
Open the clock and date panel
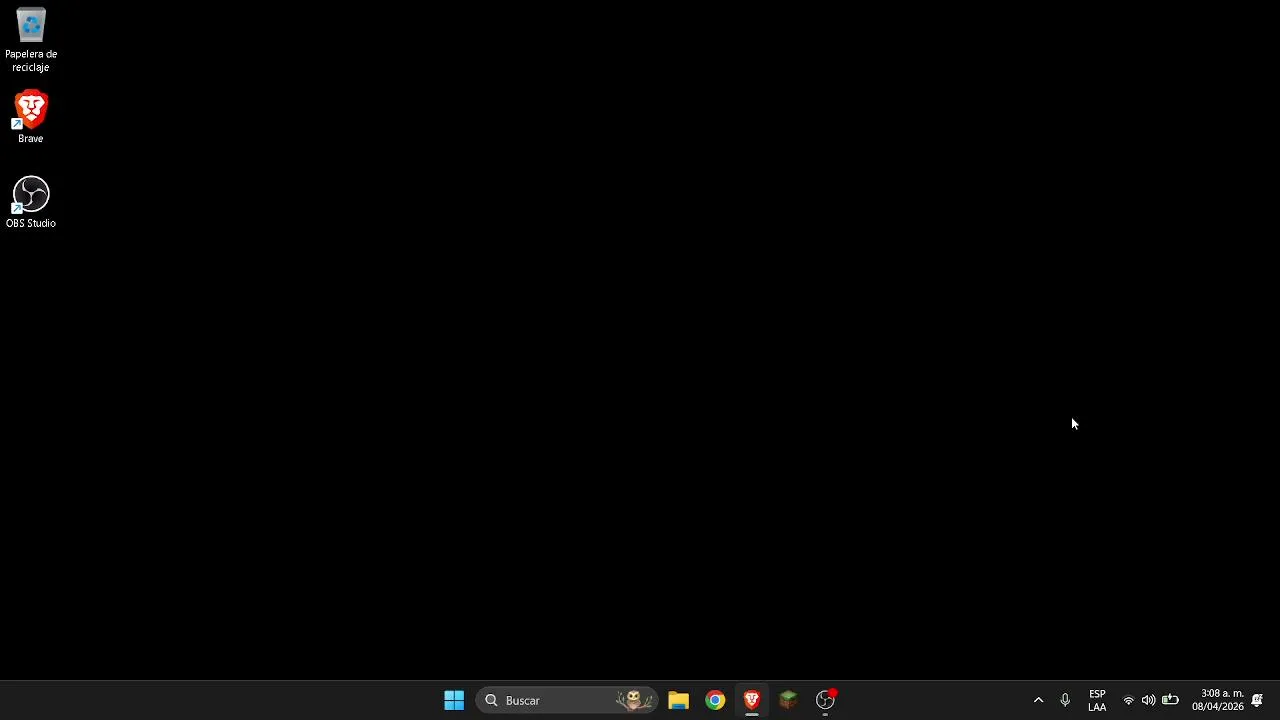tap(1218, 700)
